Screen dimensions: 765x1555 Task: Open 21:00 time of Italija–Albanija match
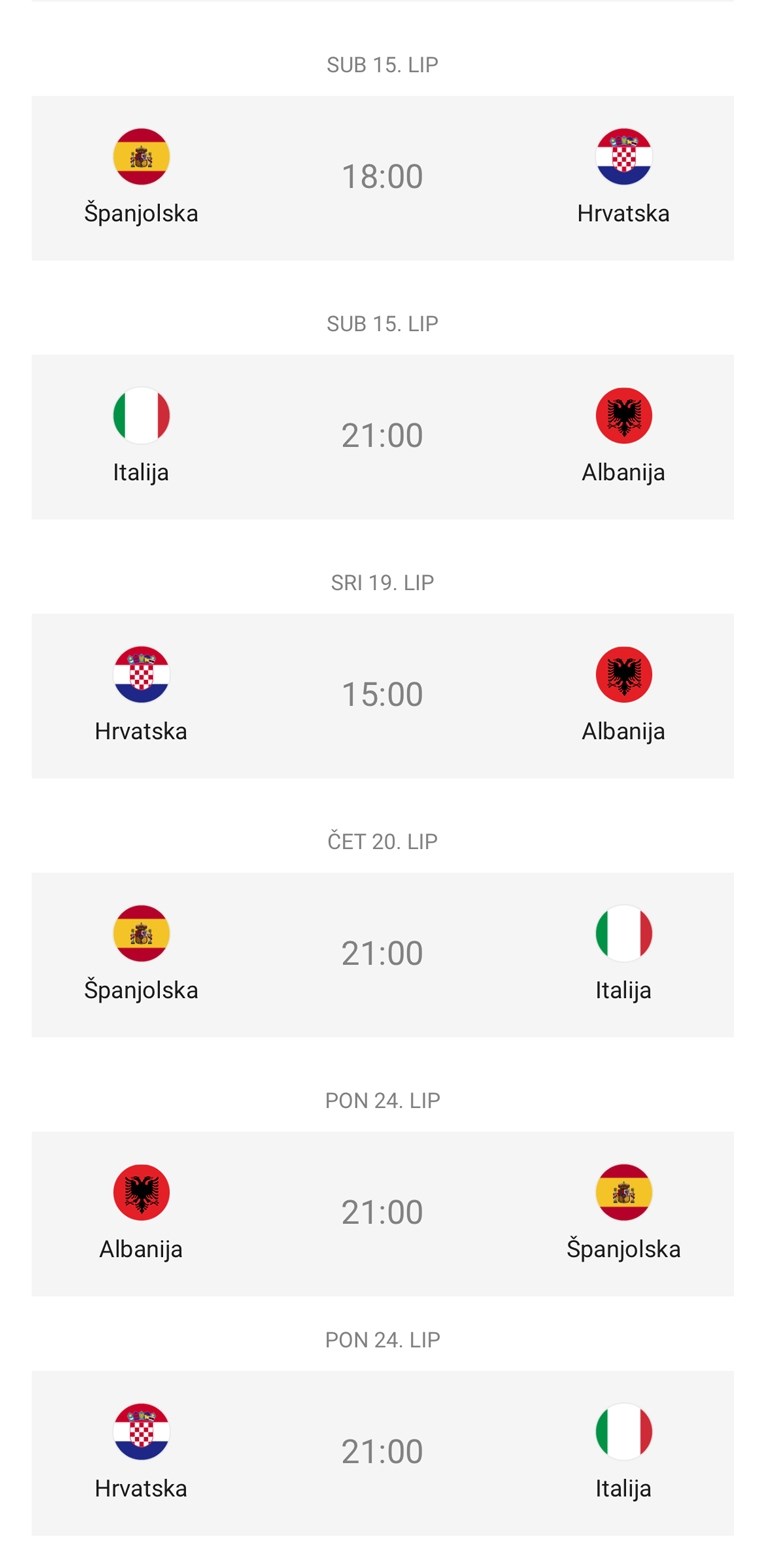coord(382,436)
